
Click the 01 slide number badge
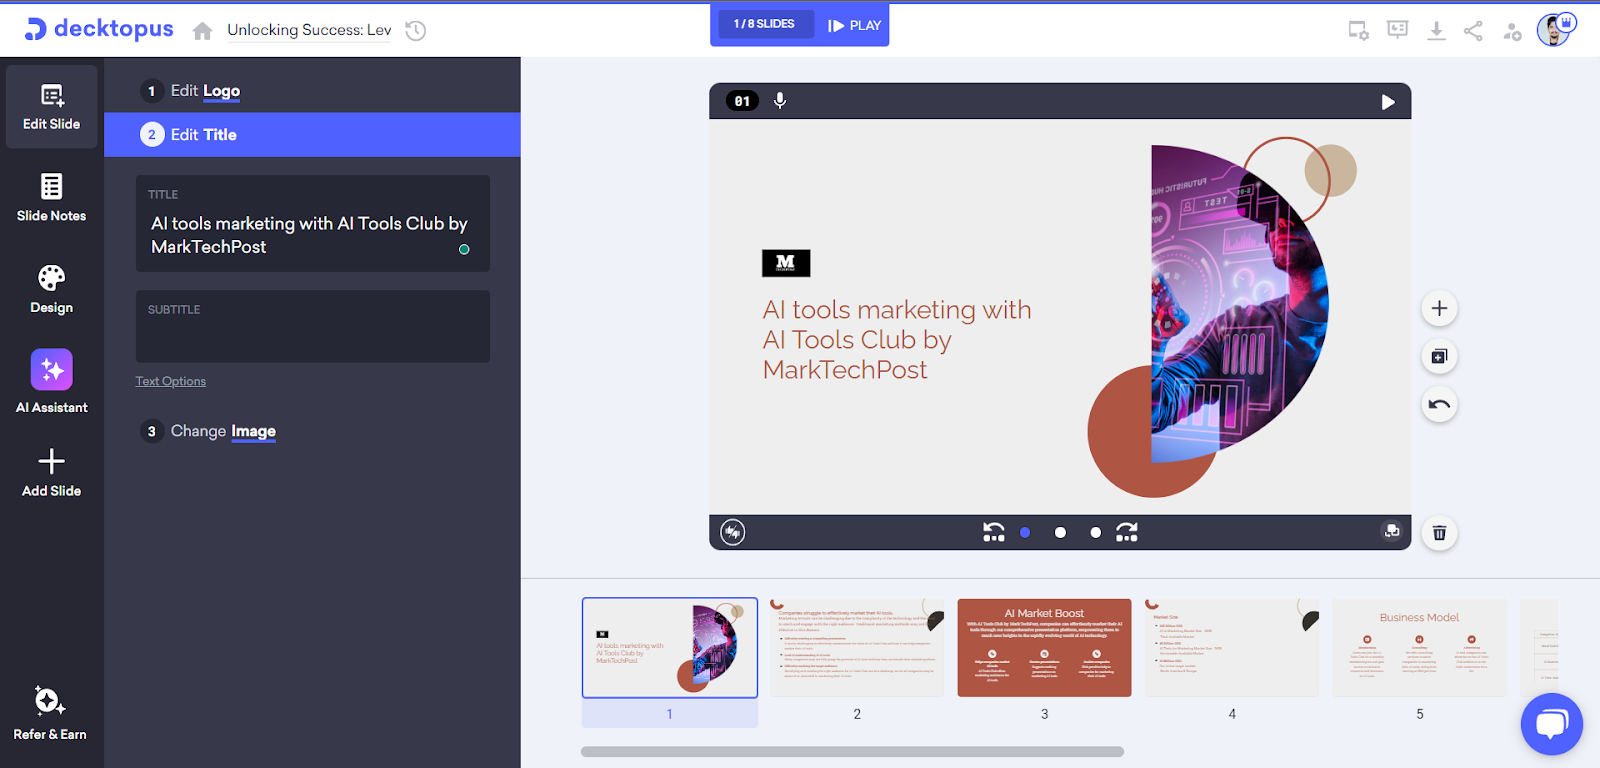pos(742,101)
